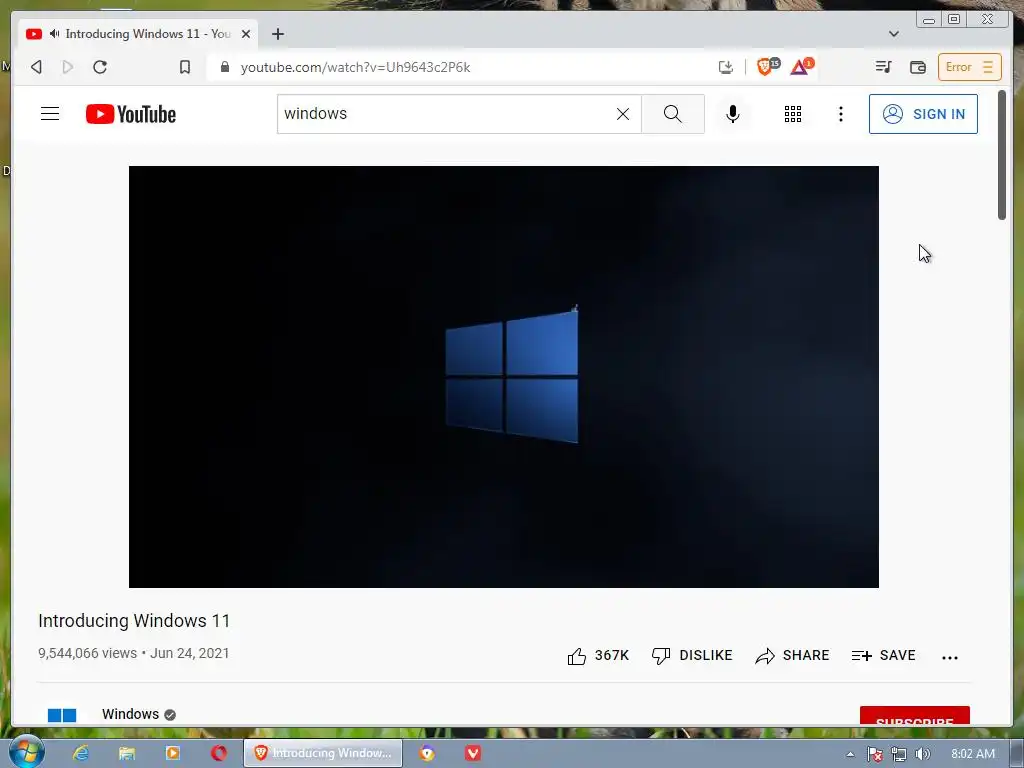The image size is (1024, 768).
Task: Go to the YouTube home logo
Action: 131,114
